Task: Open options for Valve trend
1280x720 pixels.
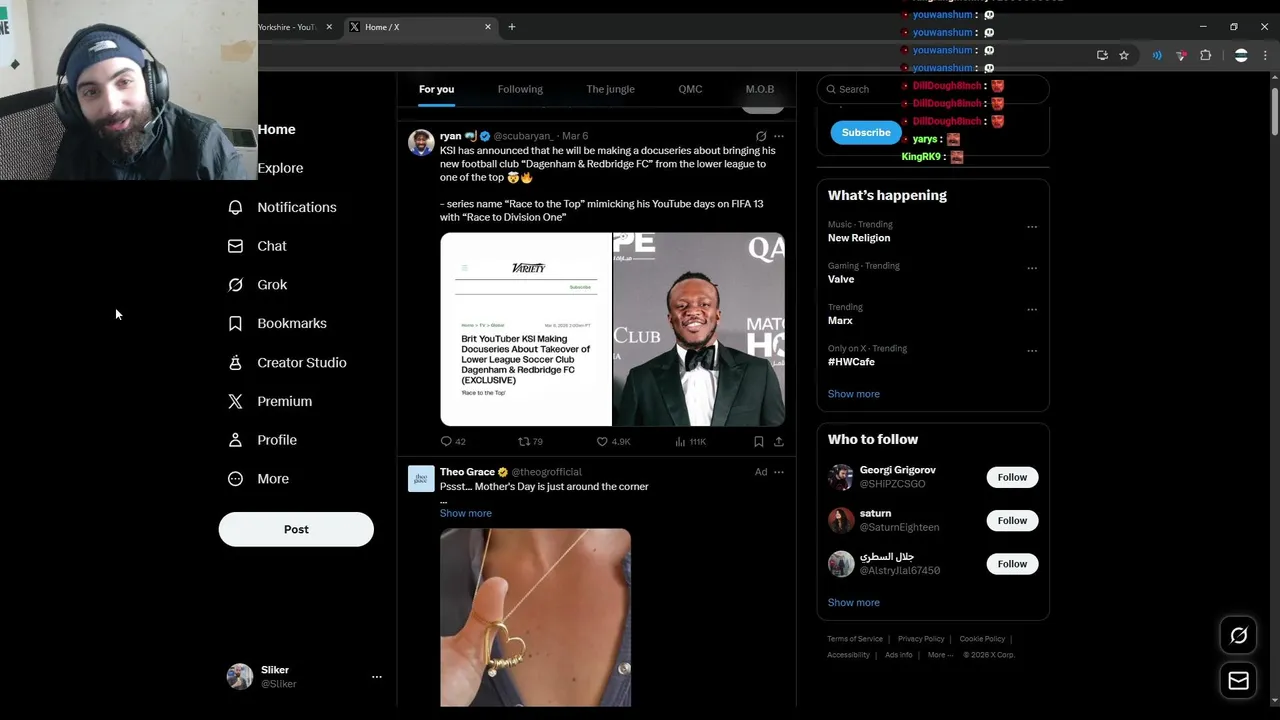Action: tap(1032, 268)
